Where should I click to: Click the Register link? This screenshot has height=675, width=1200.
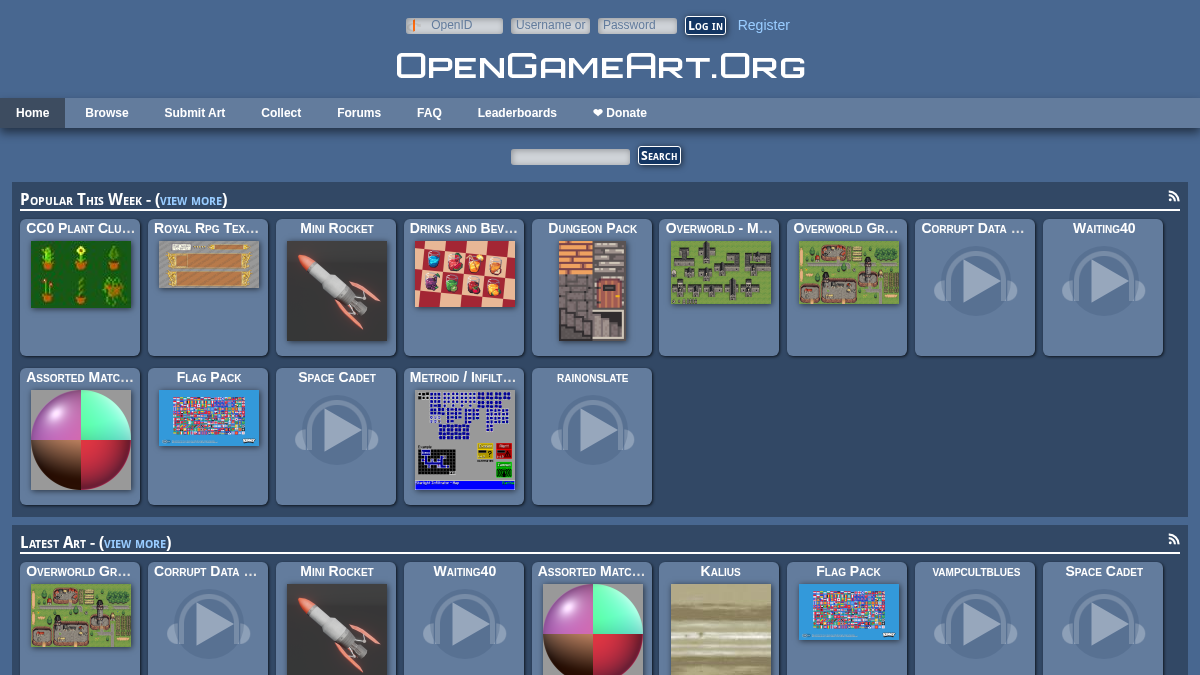(x=764, y=25)
